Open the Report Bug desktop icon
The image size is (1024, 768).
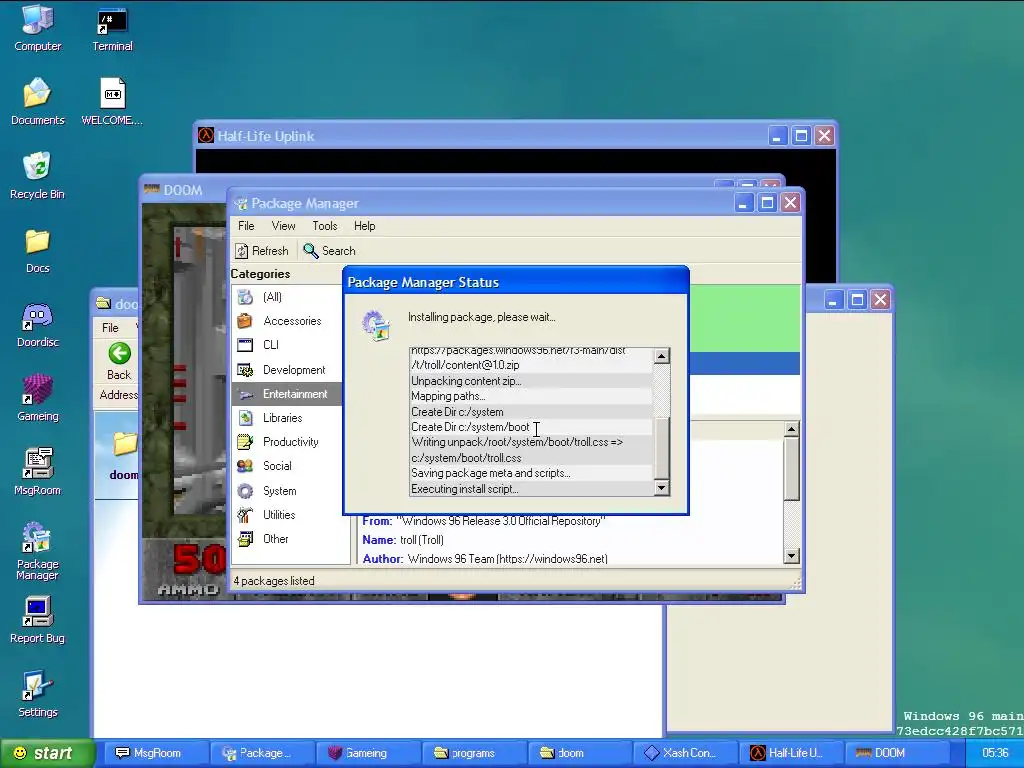37,620
